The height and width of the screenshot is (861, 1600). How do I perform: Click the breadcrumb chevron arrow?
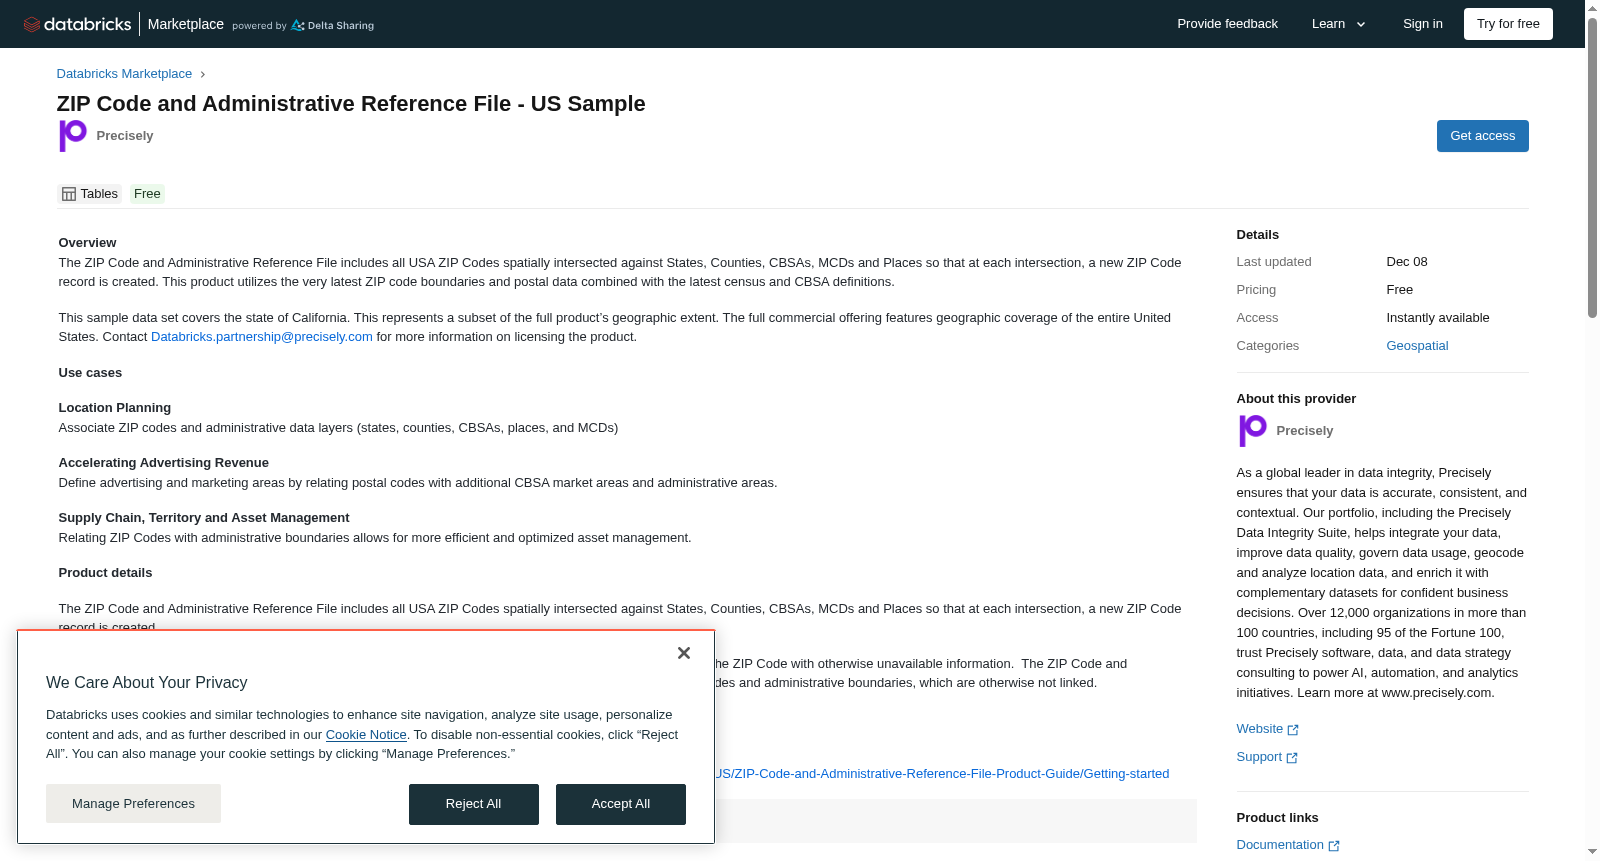[x=202, y=74]
